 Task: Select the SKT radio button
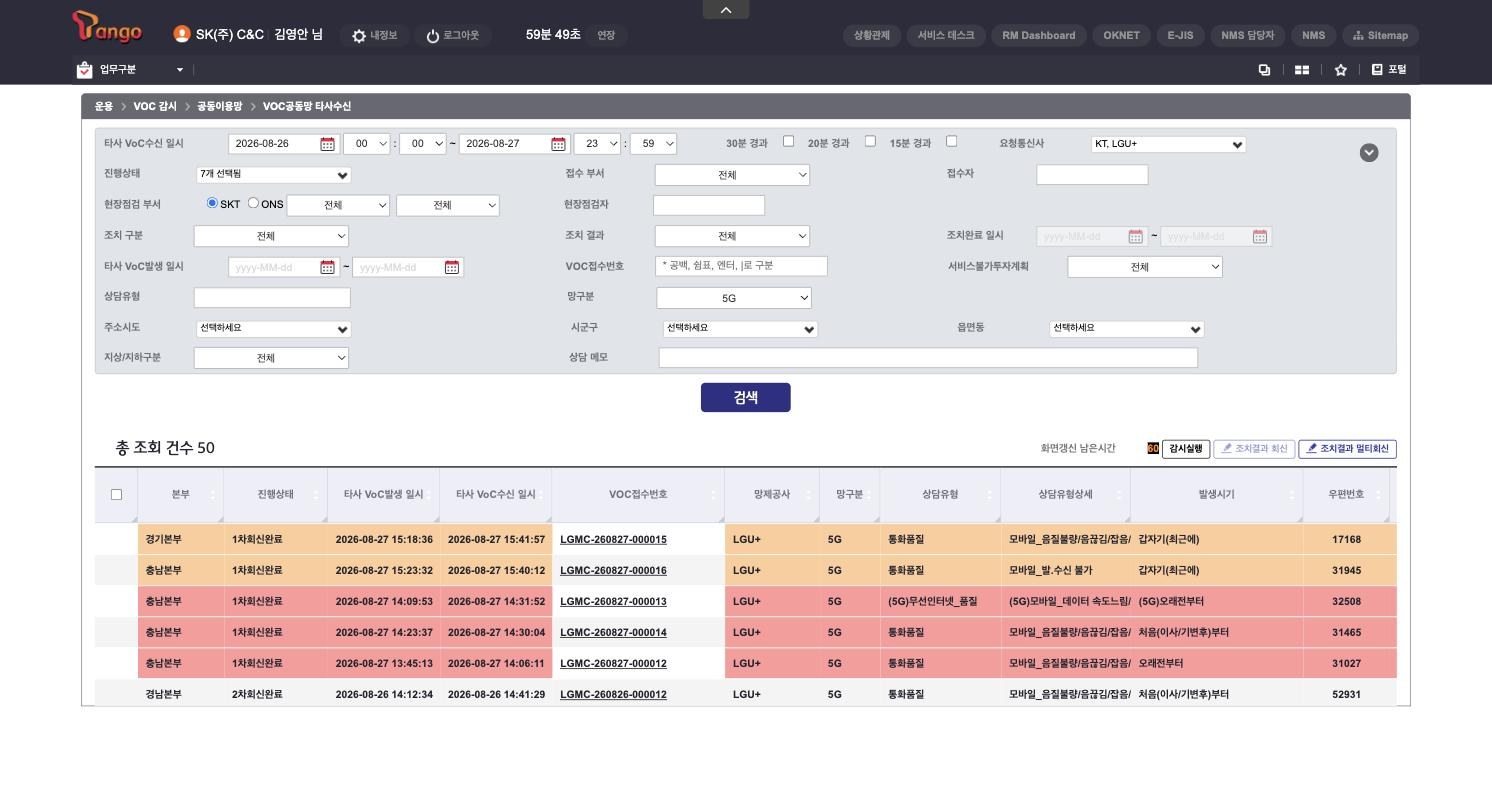(x=212, y=203)
